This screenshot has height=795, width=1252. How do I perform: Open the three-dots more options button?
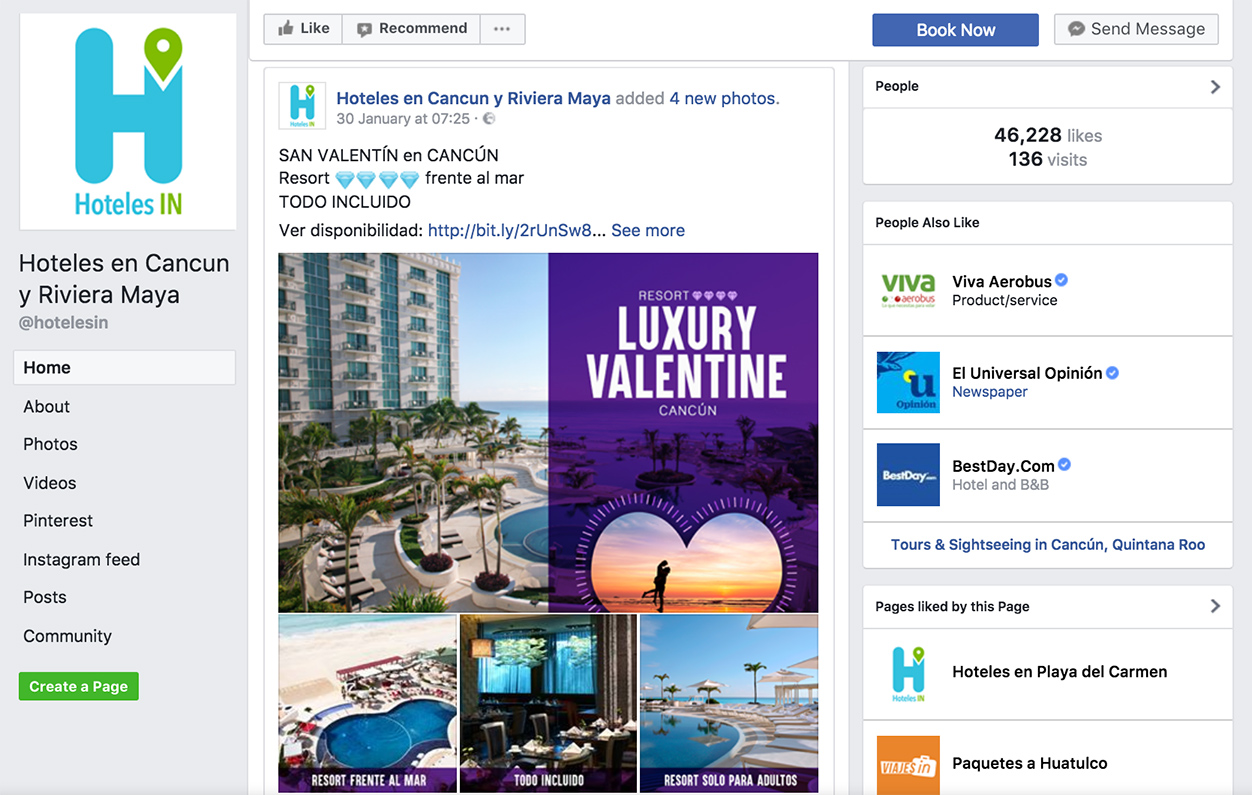point(502,29)
